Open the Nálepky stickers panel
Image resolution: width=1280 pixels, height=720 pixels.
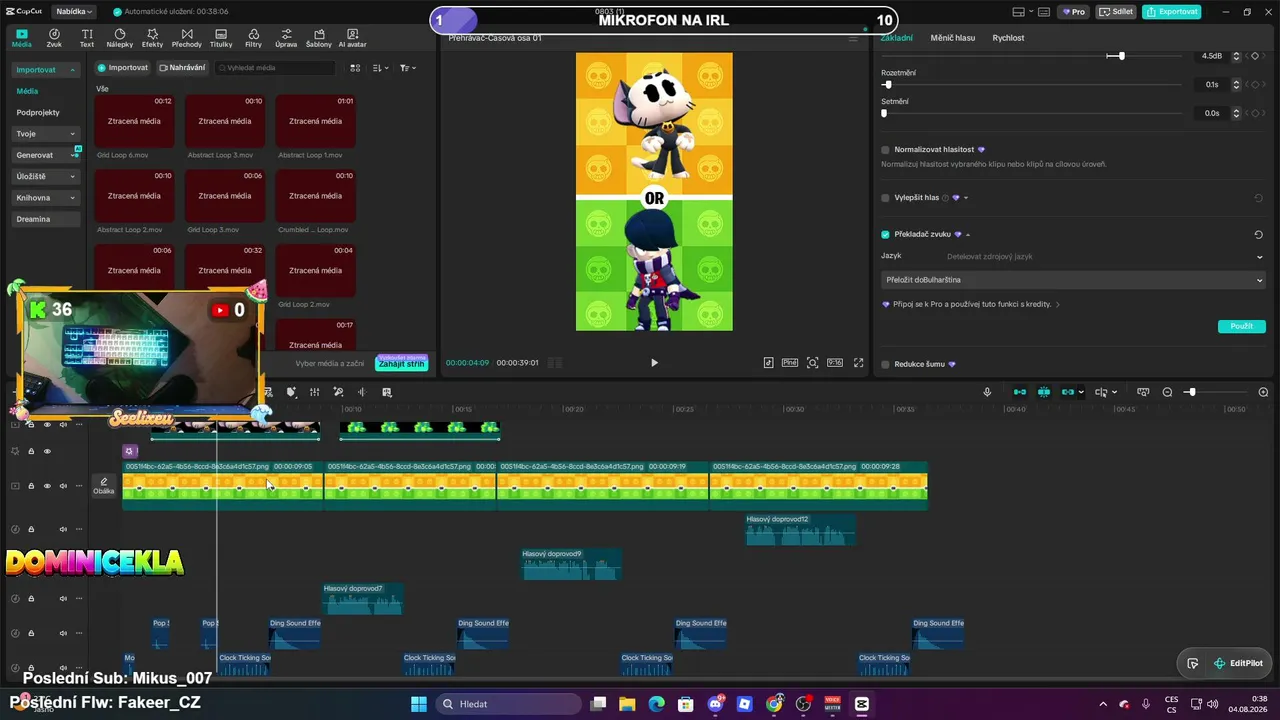(x=120, y=38)
